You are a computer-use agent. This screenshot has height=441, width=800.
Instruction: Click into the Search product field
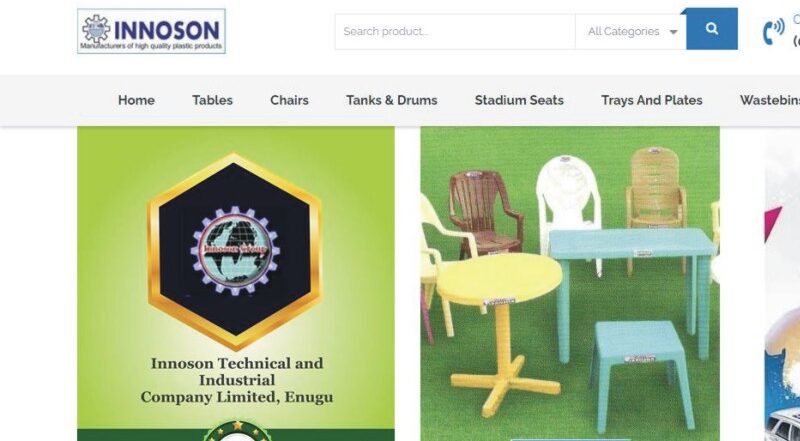[x=455, y=32]
